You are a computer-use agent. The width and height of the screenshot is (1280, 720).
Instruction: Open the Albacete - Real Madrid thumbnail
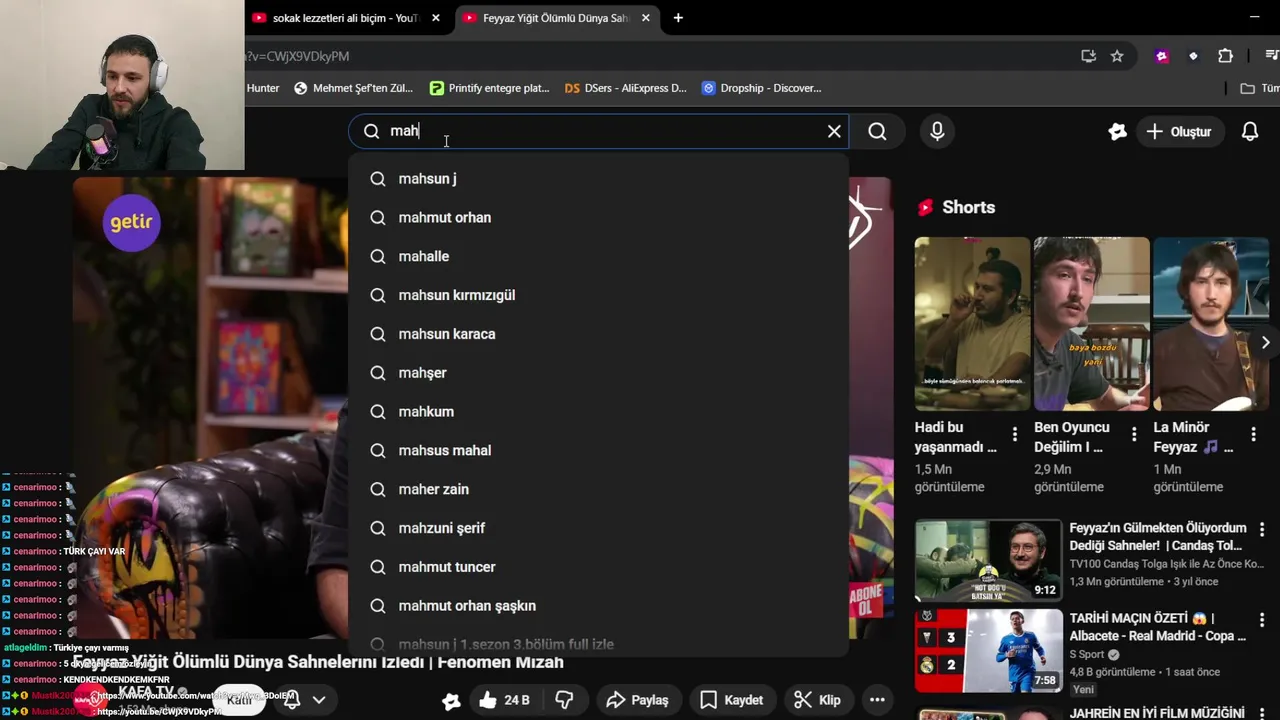click(988, 650)
